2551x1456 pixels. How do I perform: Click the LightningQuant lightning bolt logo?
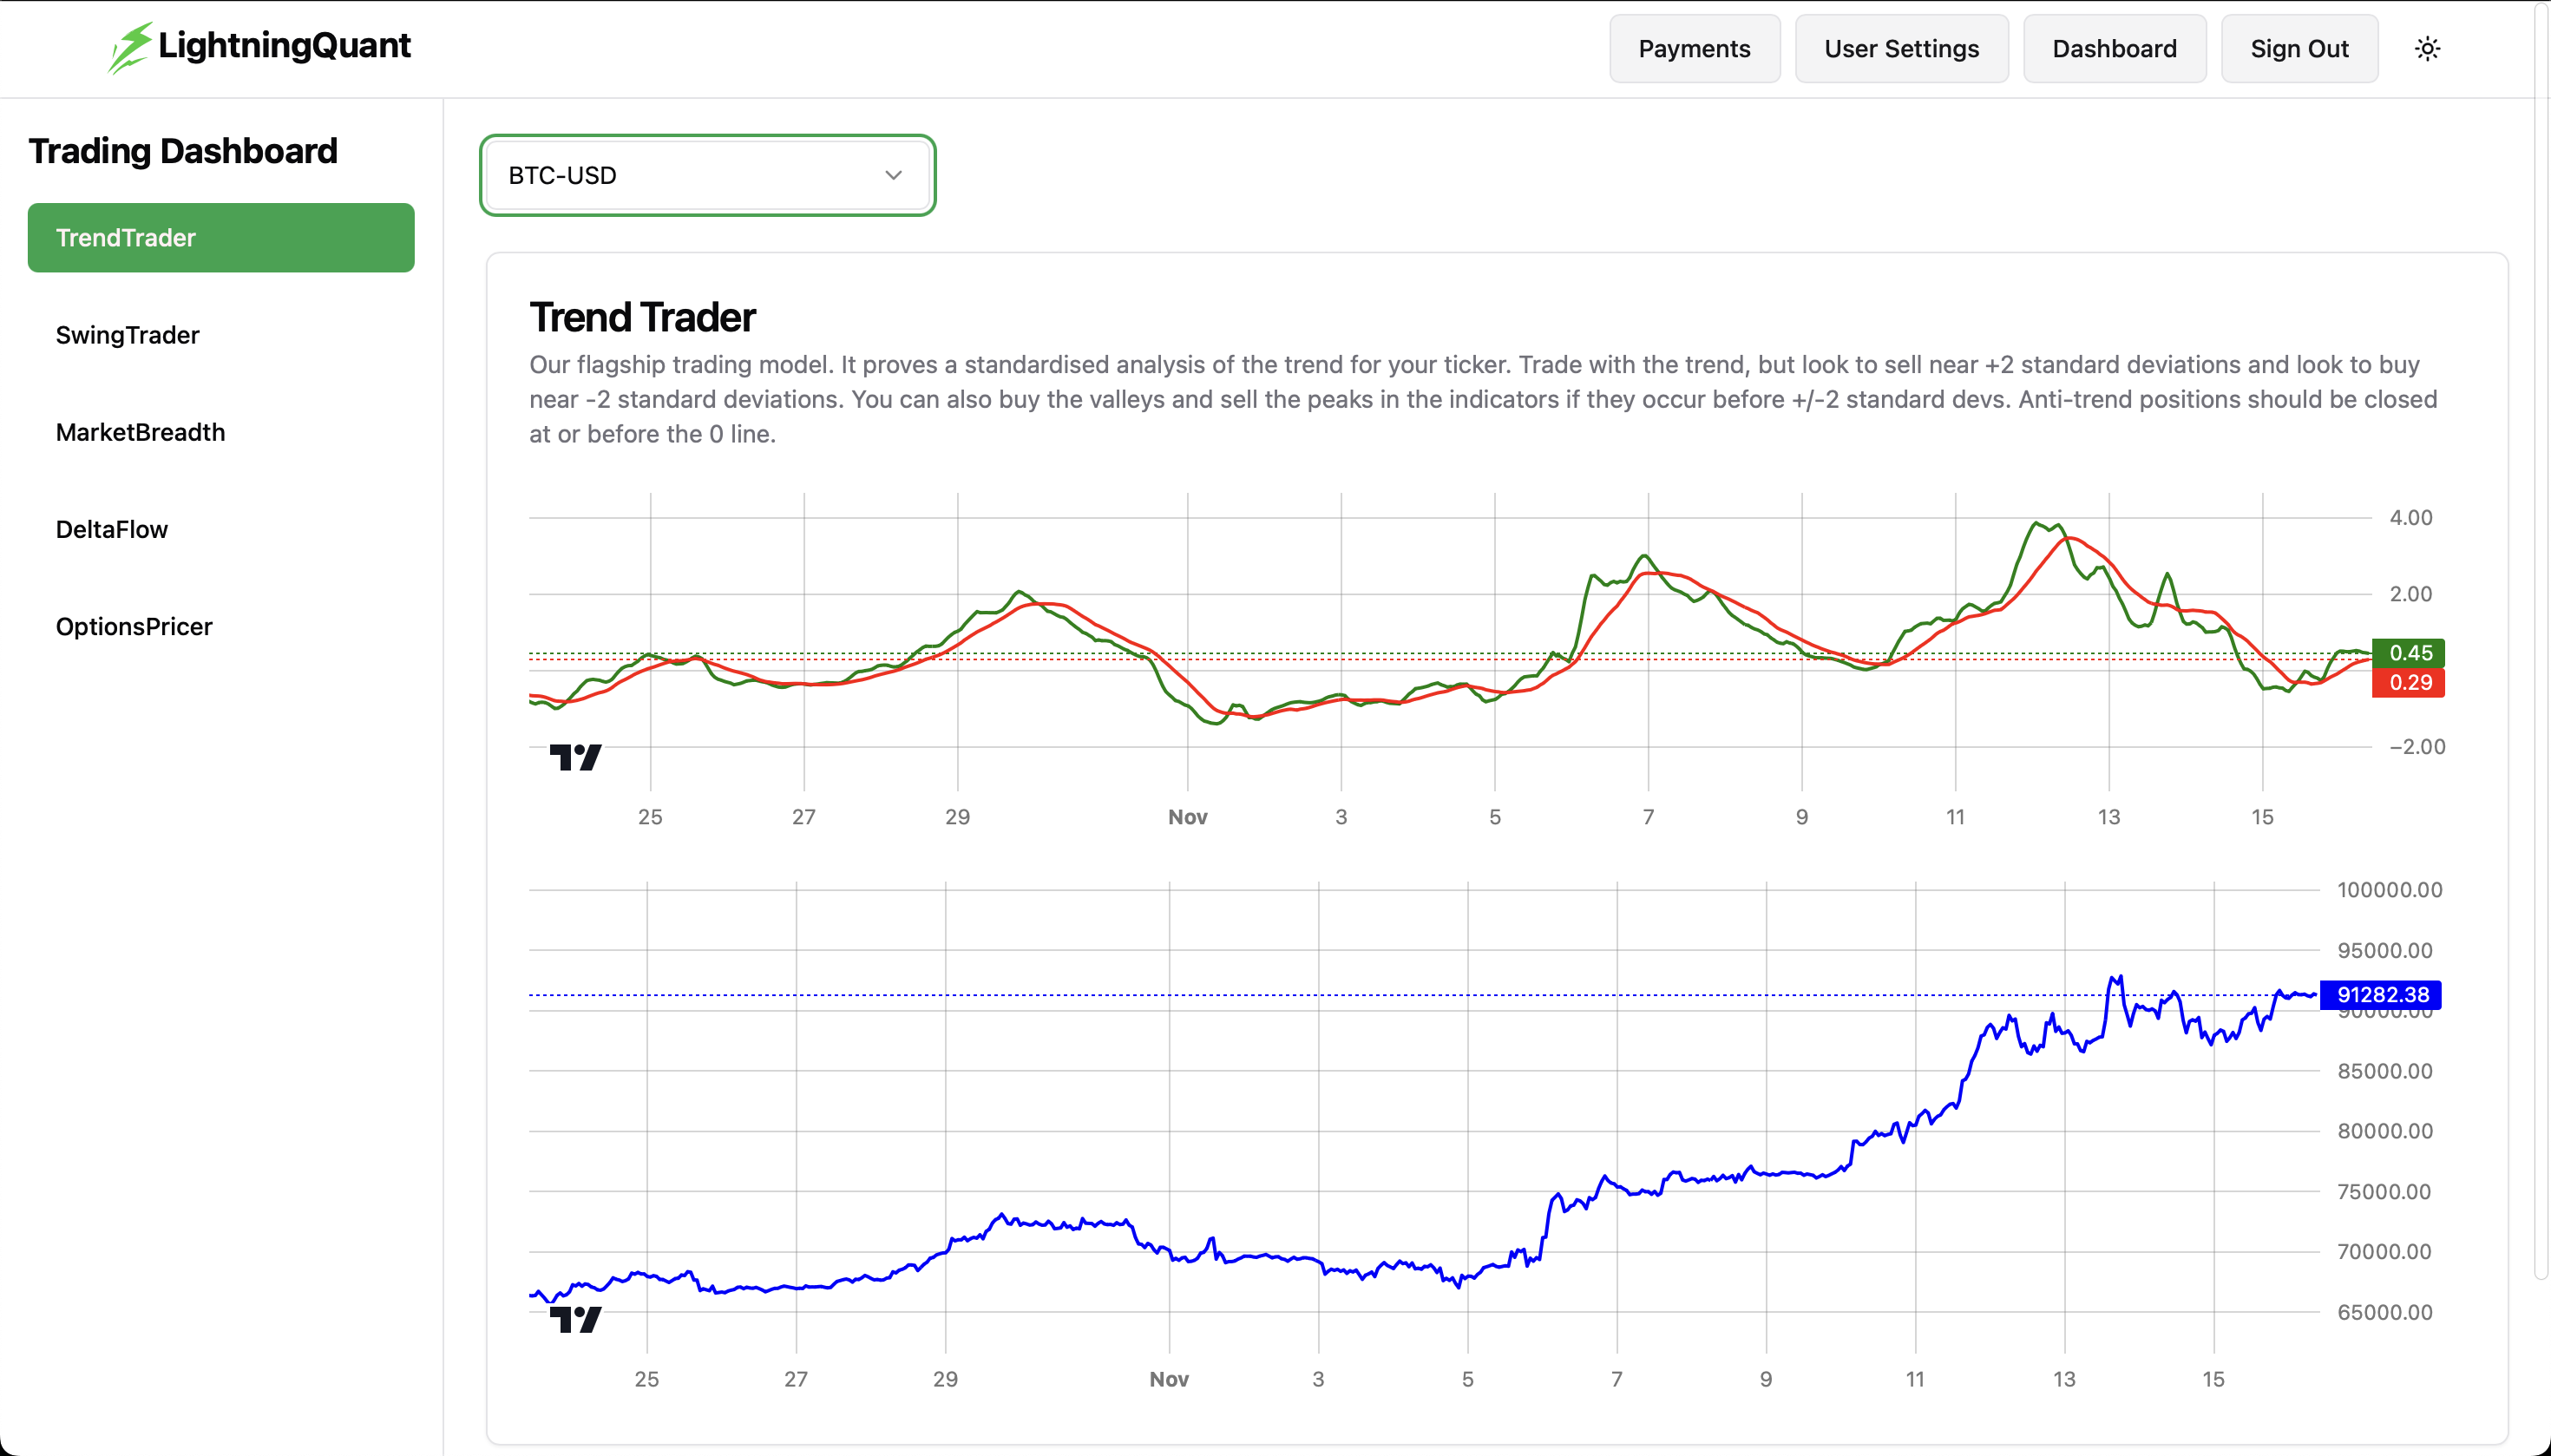[131, 47]
